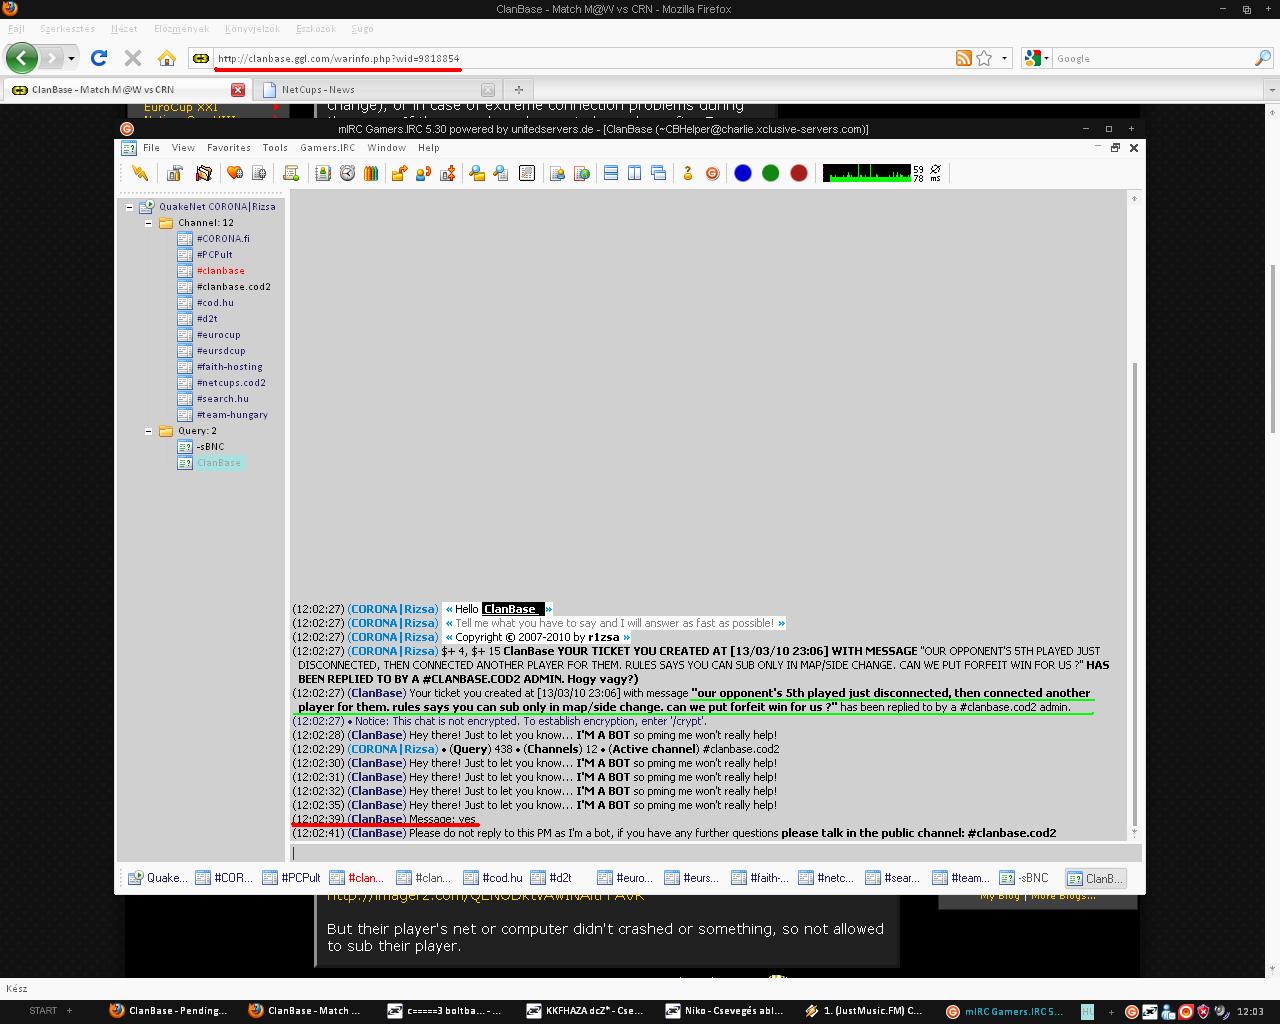Collapse the QuakeNet CORONA|Rizsa server tree
This screenshot has width=1280, height=1024.
130,207
